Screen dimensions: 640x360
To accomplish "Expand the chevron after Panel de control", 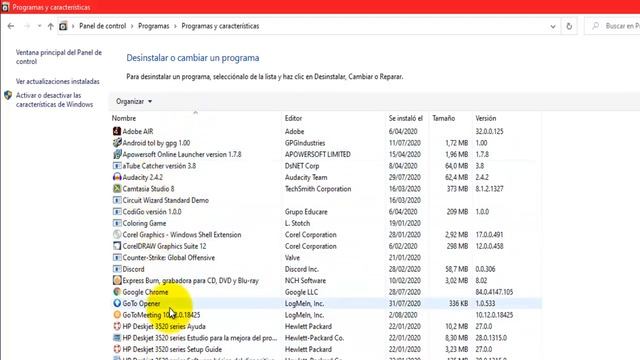I will 132,26.
